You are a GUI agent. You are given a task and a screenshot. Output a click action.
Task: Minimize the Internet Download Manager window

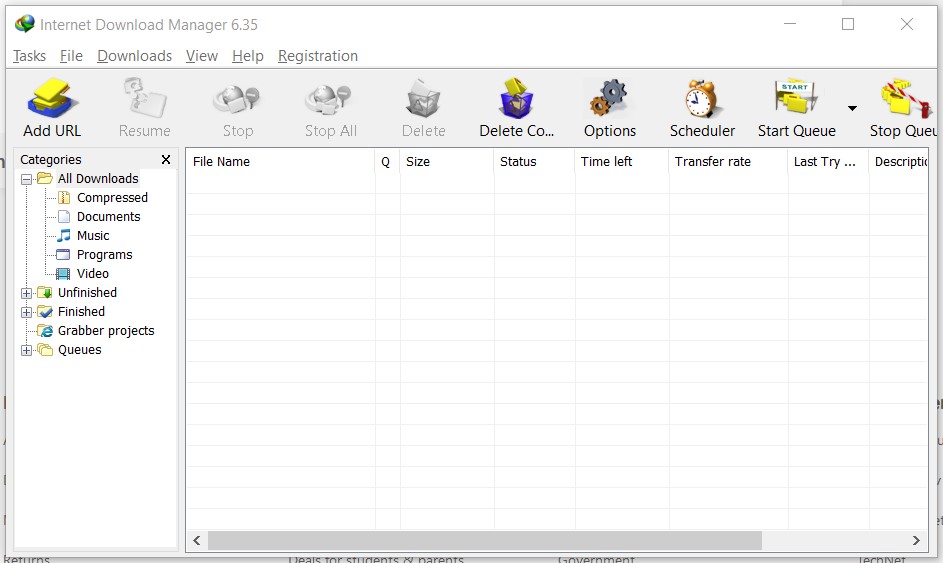(790, 24)
